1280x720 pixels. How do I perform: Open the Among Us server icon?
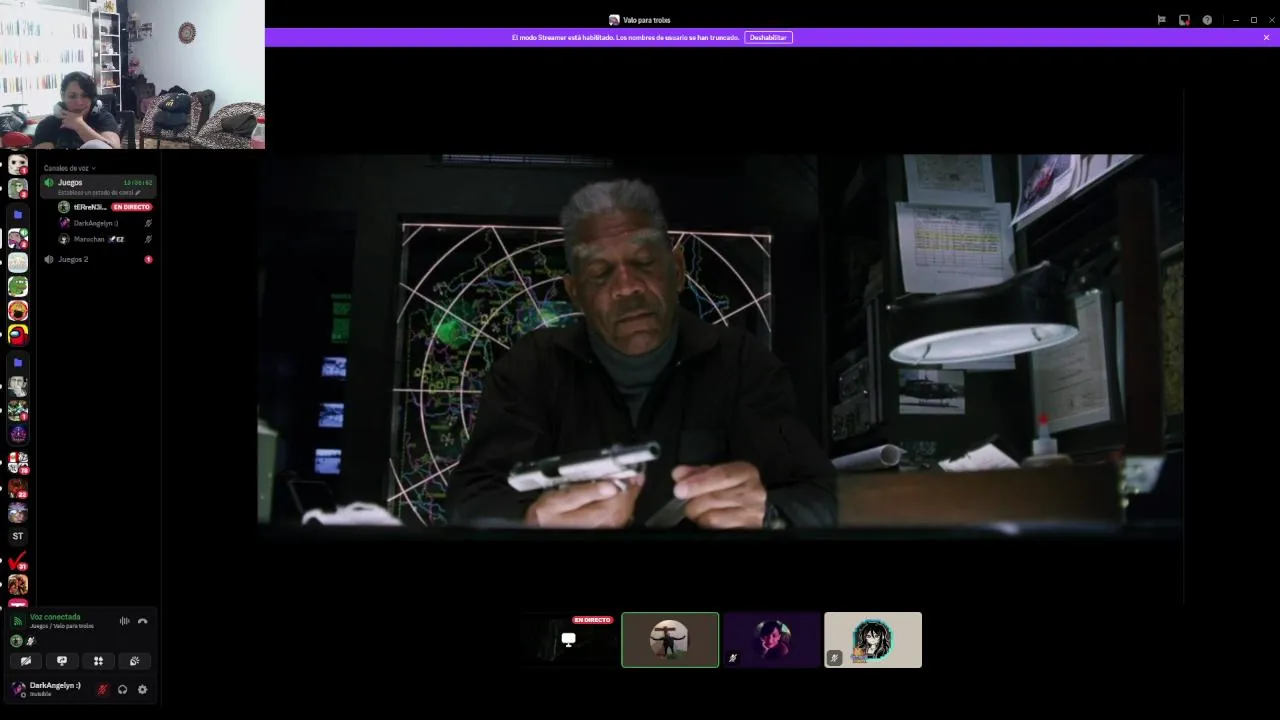coord(18,335)
